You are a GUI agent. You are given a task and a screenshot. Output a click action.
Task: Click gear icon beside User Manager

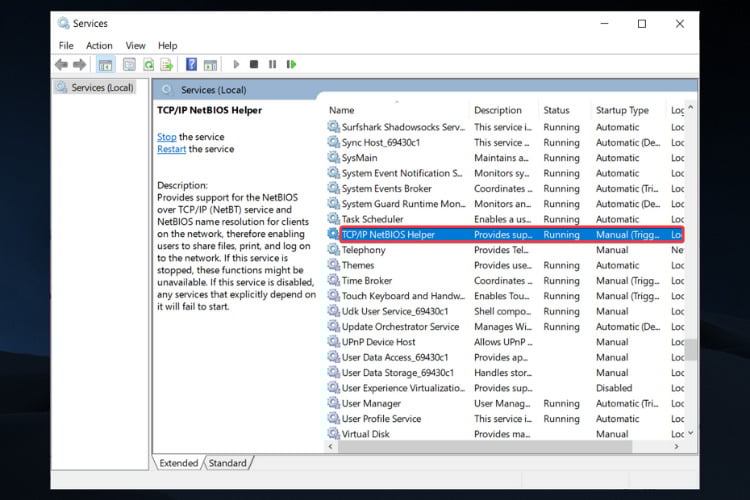[333, 403]
